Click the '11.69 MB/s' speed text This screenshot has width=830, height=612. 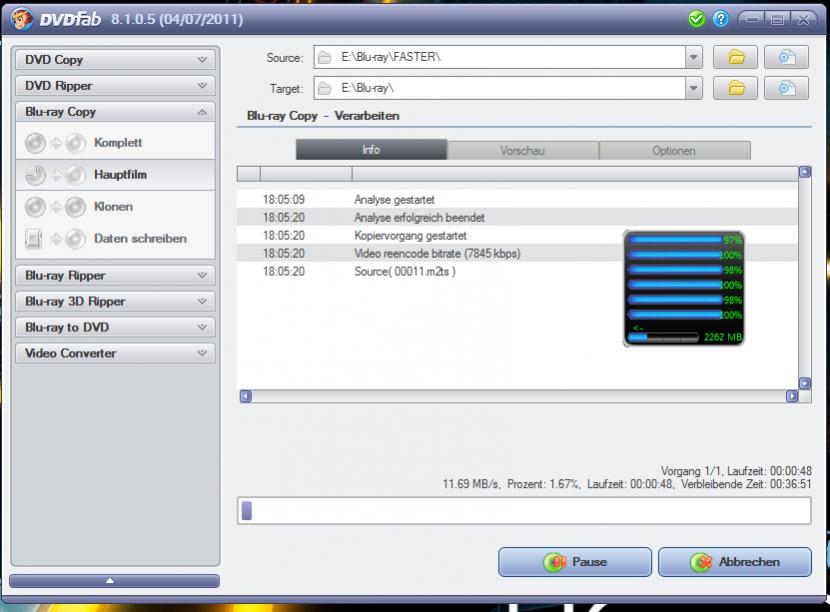coord(471,484)
